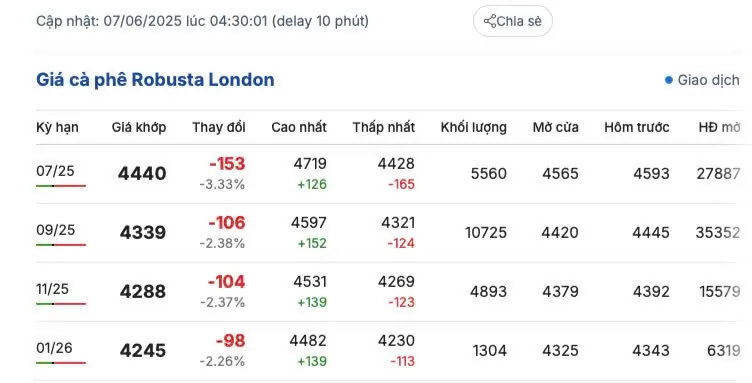Click the 4339 matched price for 09/25
The image size is (752, 383).
[142, 232]
